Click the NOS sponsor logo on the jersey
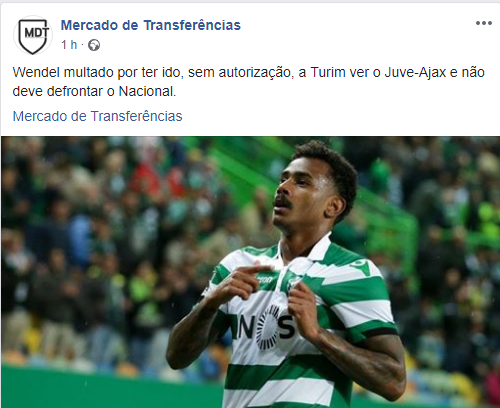Image resolution: width=500 pixels, height=408 pixels. click(267, 327)
